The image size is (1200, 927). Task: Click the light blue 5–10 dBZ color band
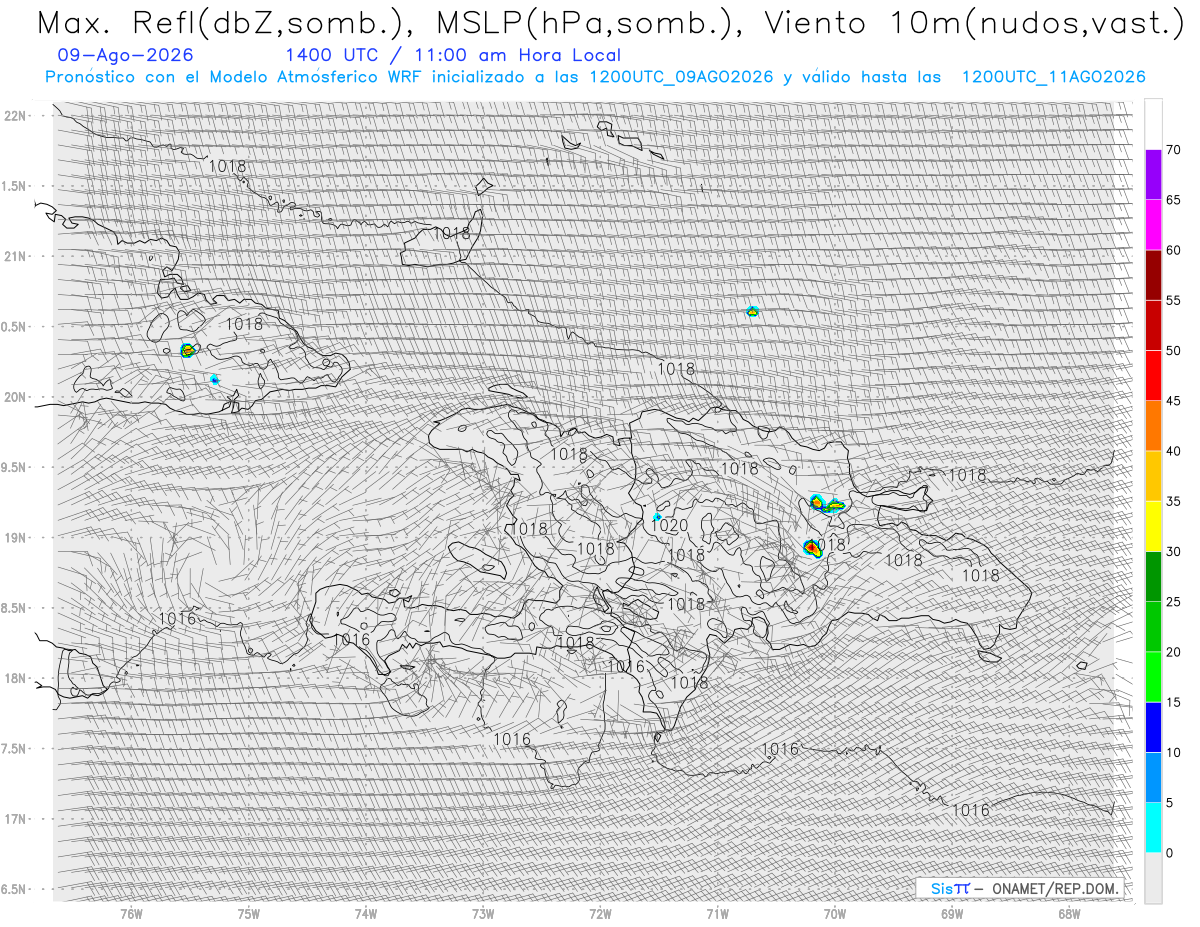tap(1153, 778)
